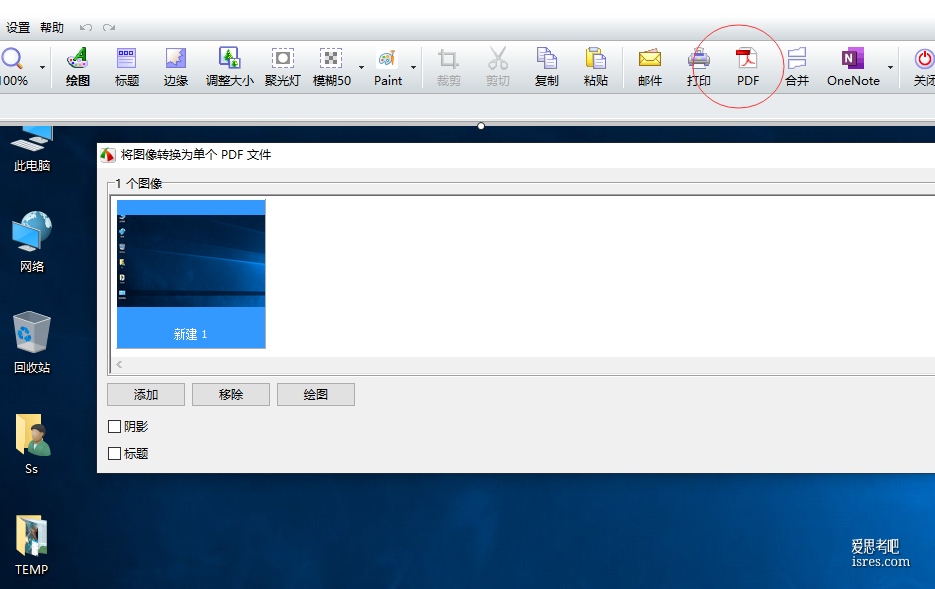Apply the 边缘 edge effect
Image resolution: width=935 pixels, height=589 pixels.
click(x=176, y=67)
